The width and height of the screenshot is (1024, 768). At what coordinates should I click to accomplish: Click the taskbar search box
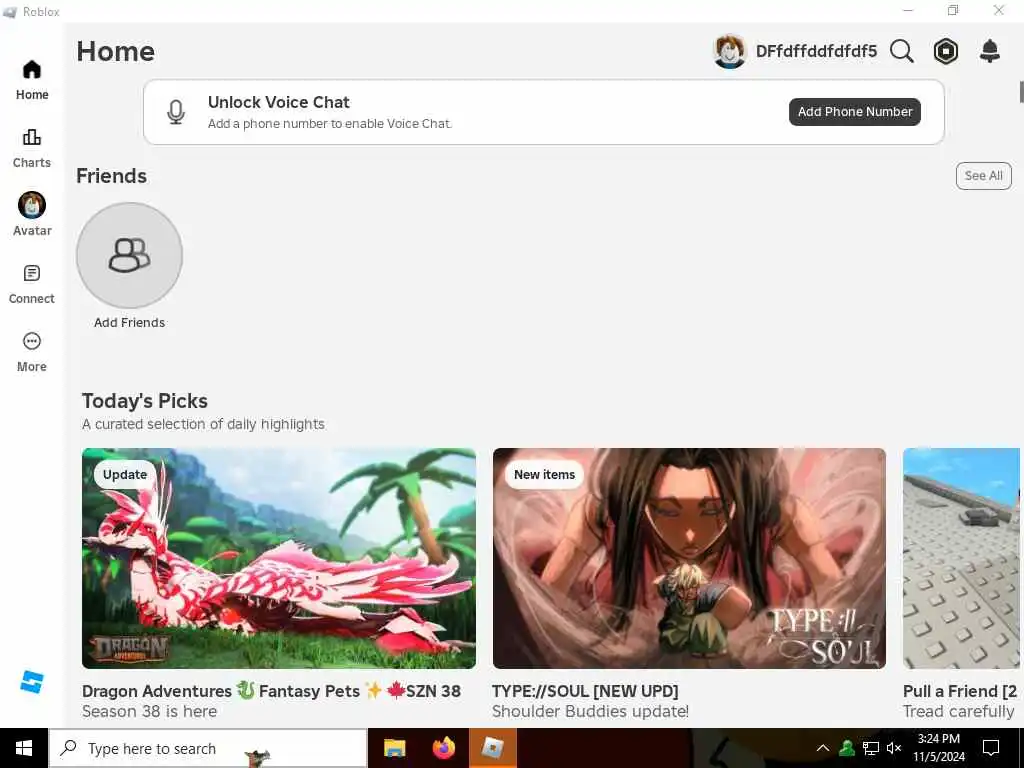pyautogui.click(x=208, y=748)
